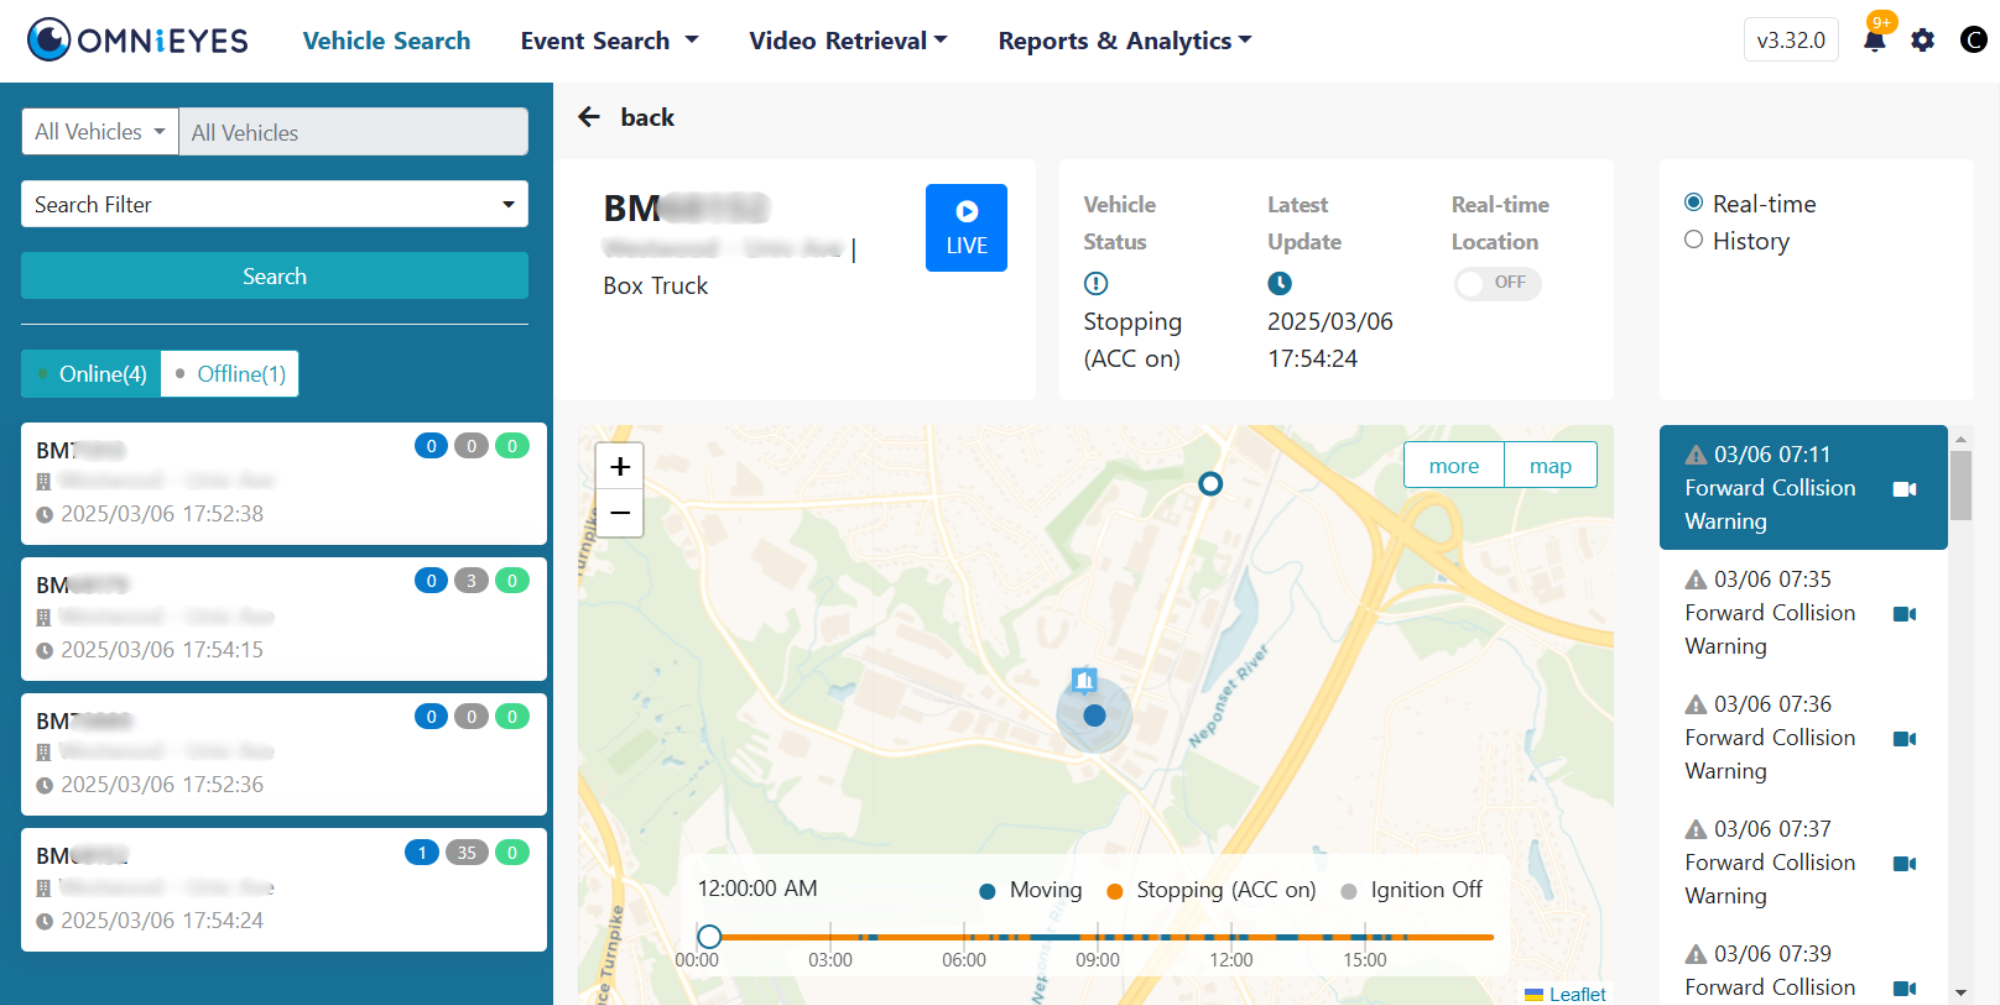Select the History radio button

tap(1693, 240)
